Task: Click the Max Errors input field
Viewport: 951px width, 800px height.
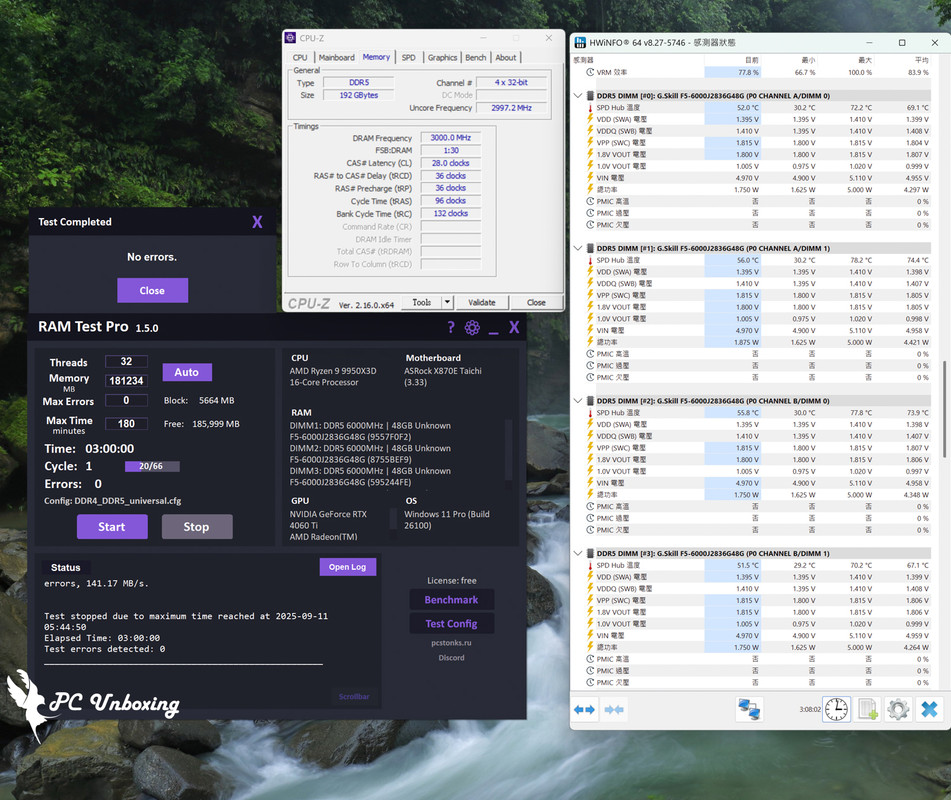Action: coord(126,400)
